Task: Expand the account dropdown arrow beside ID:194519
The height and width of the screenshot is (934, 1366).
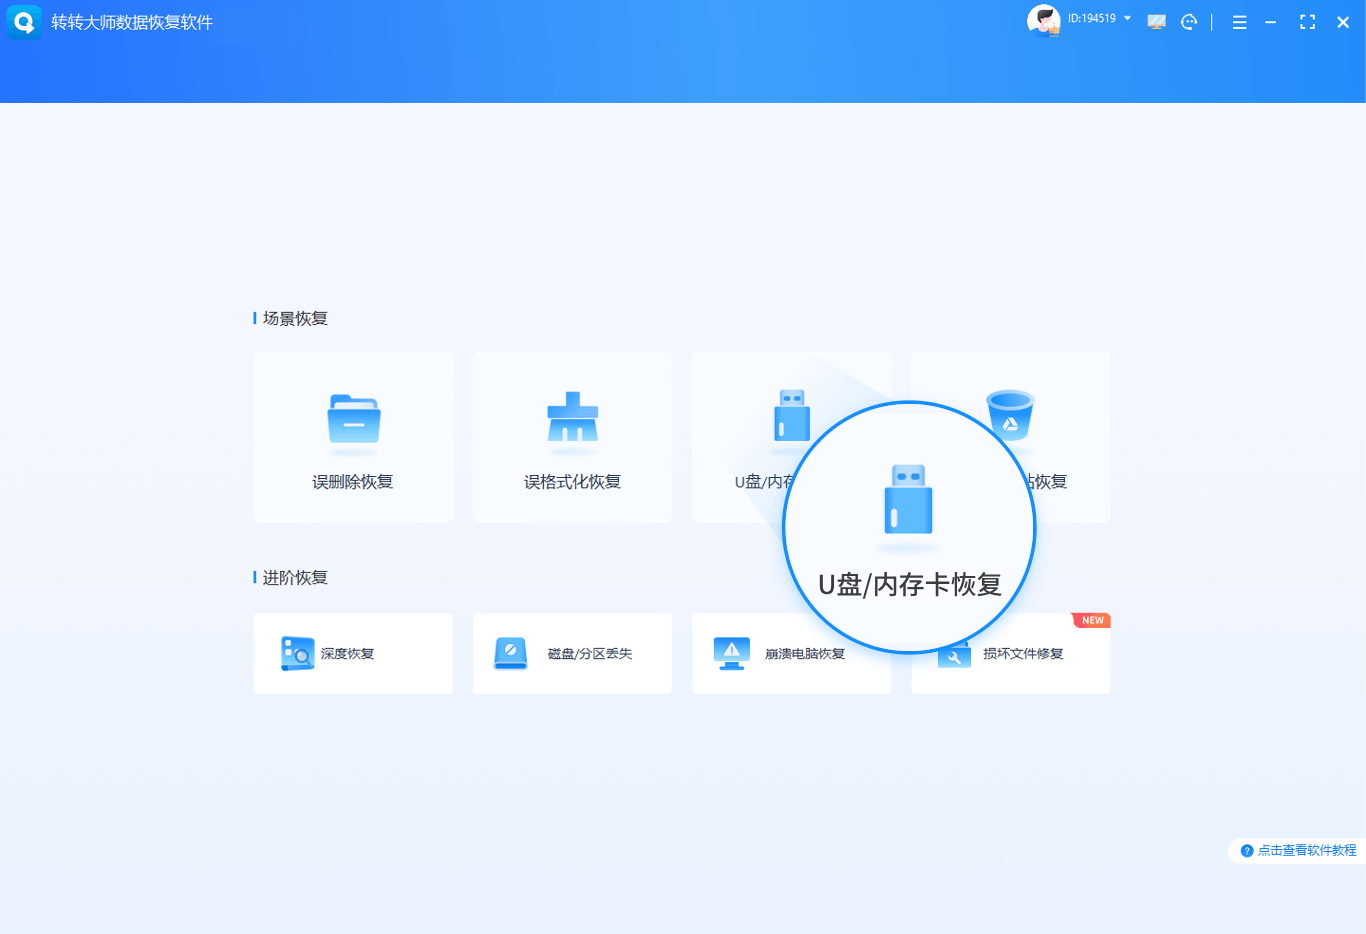Action: [x=1127, y=18]
